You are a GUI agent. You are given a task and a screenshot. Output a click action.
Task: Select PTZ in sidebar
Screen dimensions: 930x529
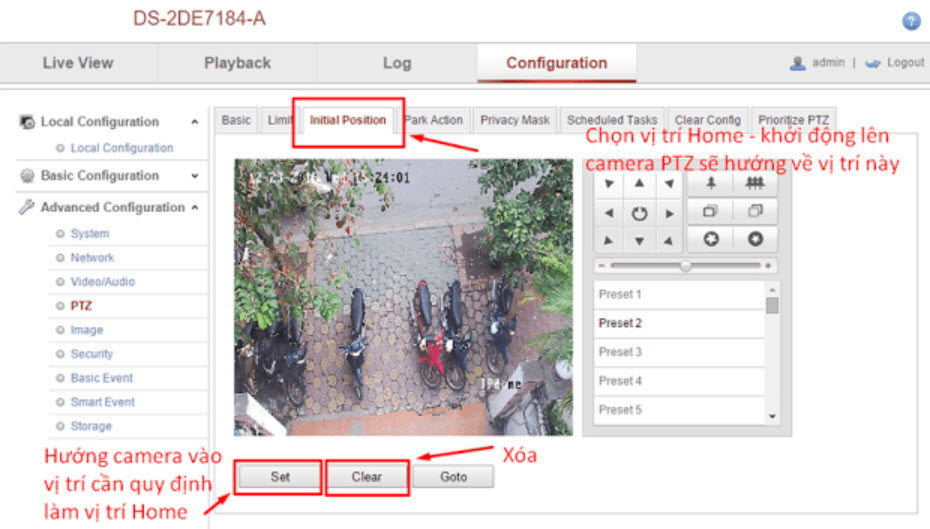(x=81, y=306)
